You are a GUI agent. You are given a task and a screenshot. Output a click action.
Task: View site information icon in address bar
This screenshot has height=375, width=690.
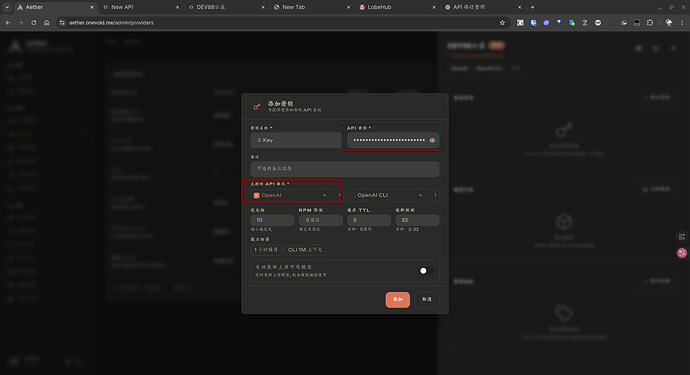[x=62, y=22]
